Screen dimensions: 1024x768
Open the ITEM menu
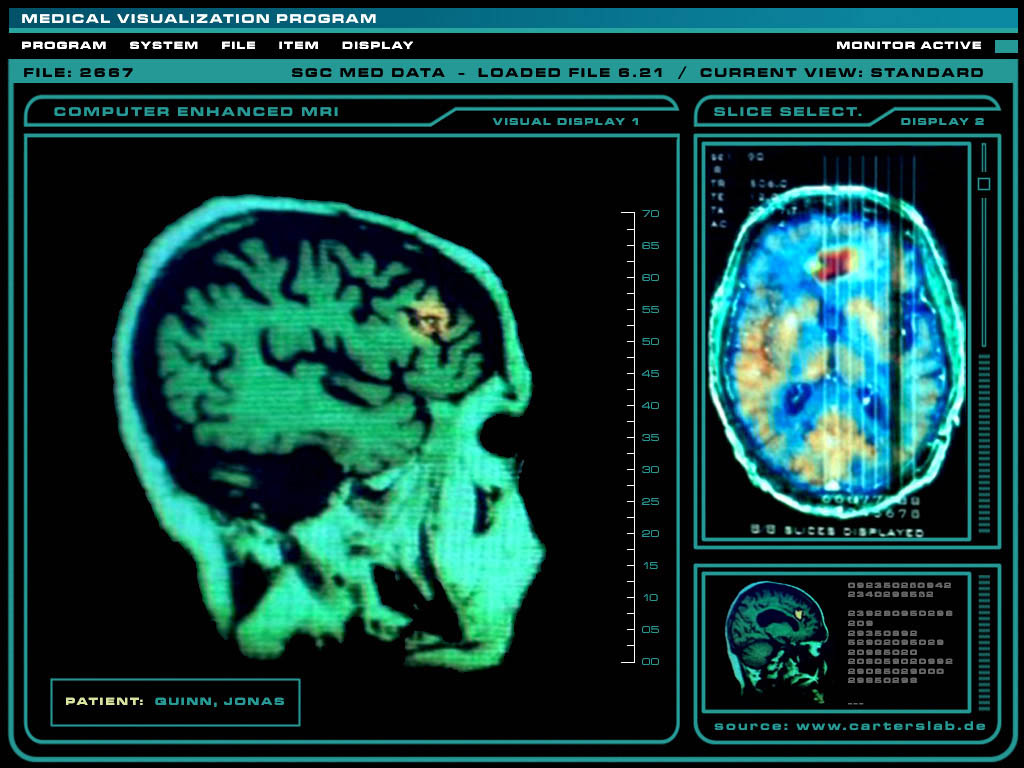coord(298,45)
